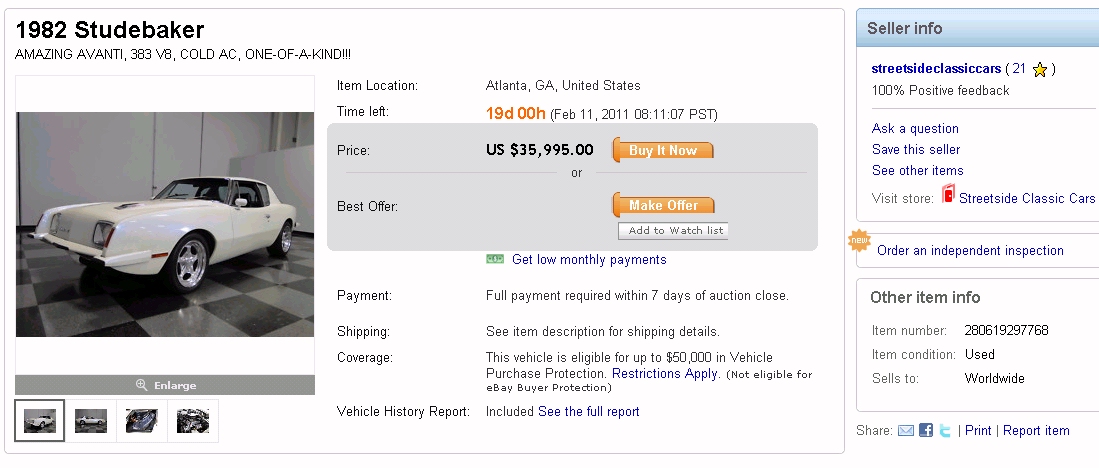Click the seller's yellow feedback star
The height and width of the screenshot is (468, 1099).
1040,69
